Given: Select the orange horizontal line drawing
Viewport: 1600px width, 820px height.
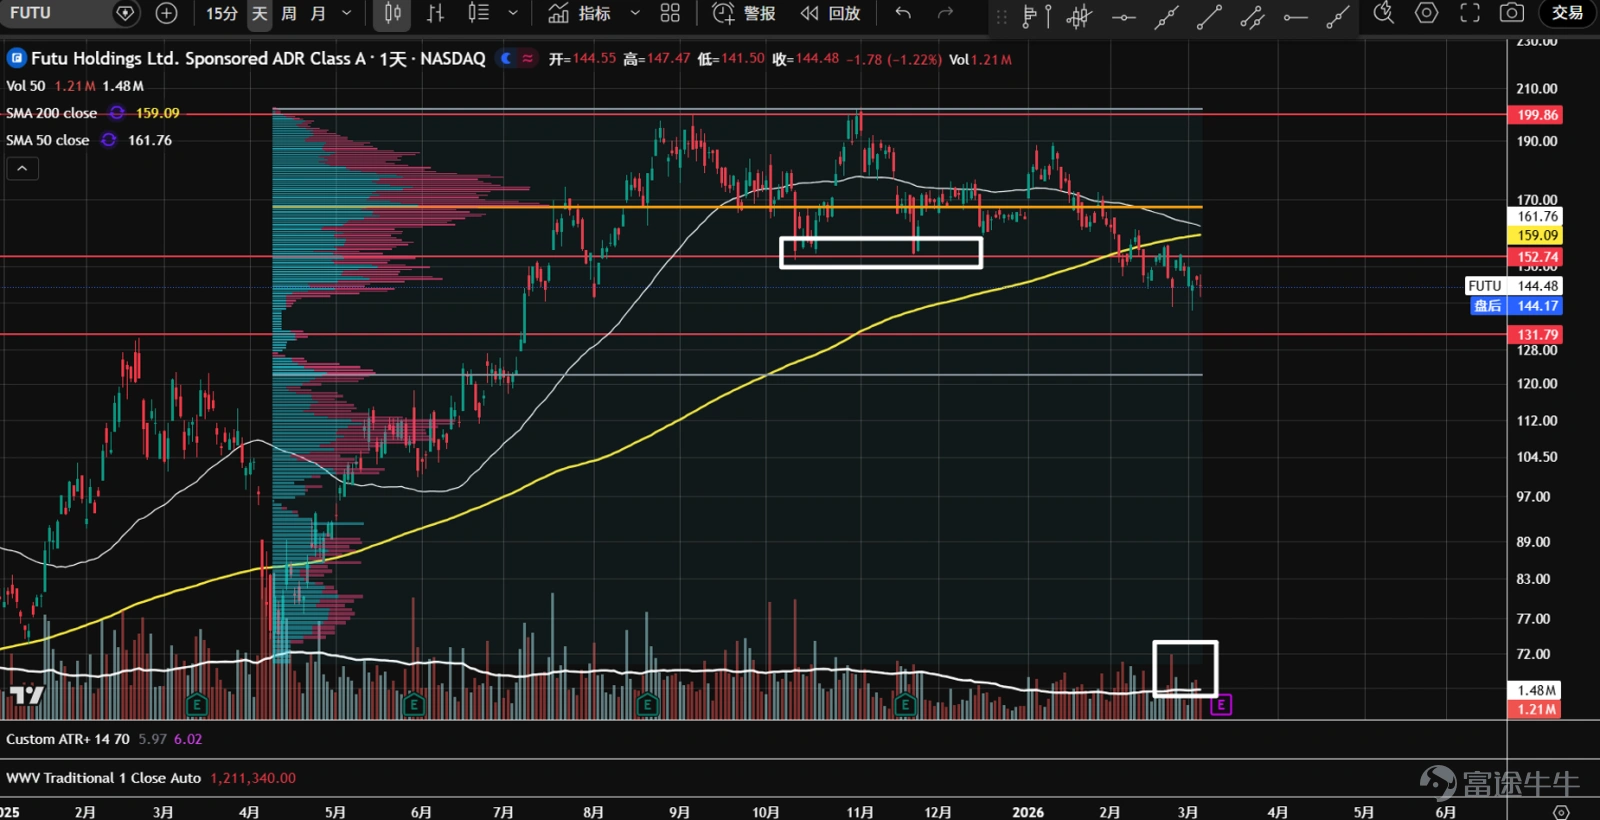Looking at the screenshot, I should (737, 207).
